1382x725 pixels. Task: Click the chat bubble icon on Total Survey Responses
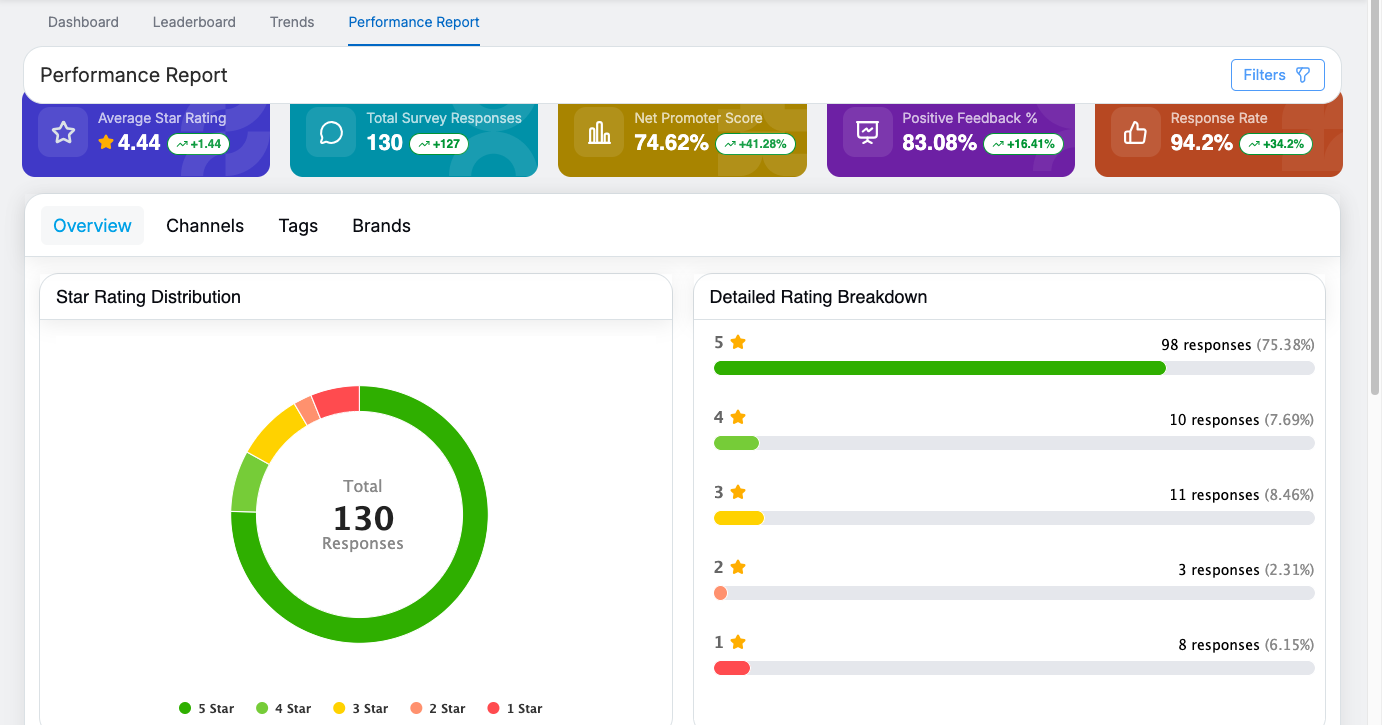click(x=331, y=133)
